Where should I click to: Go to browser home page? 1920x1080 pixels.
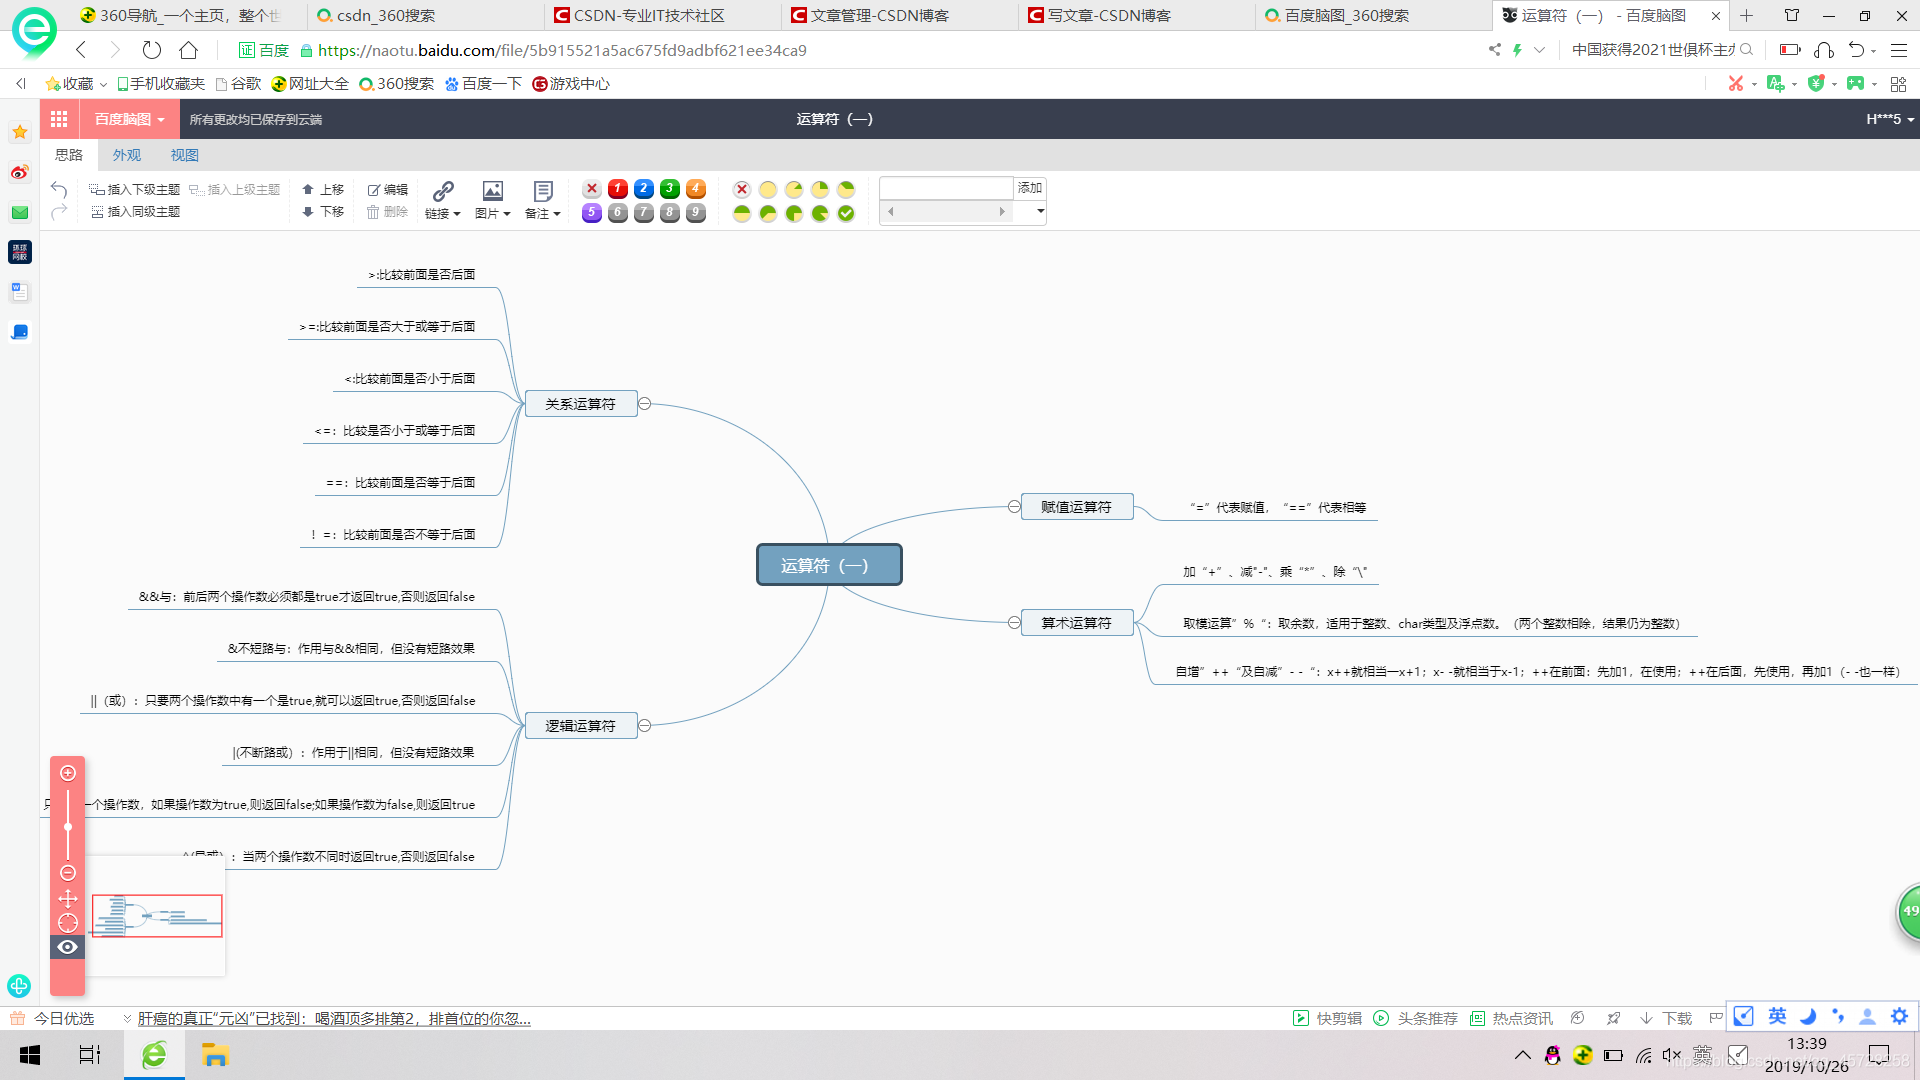[x=188, y=50]
